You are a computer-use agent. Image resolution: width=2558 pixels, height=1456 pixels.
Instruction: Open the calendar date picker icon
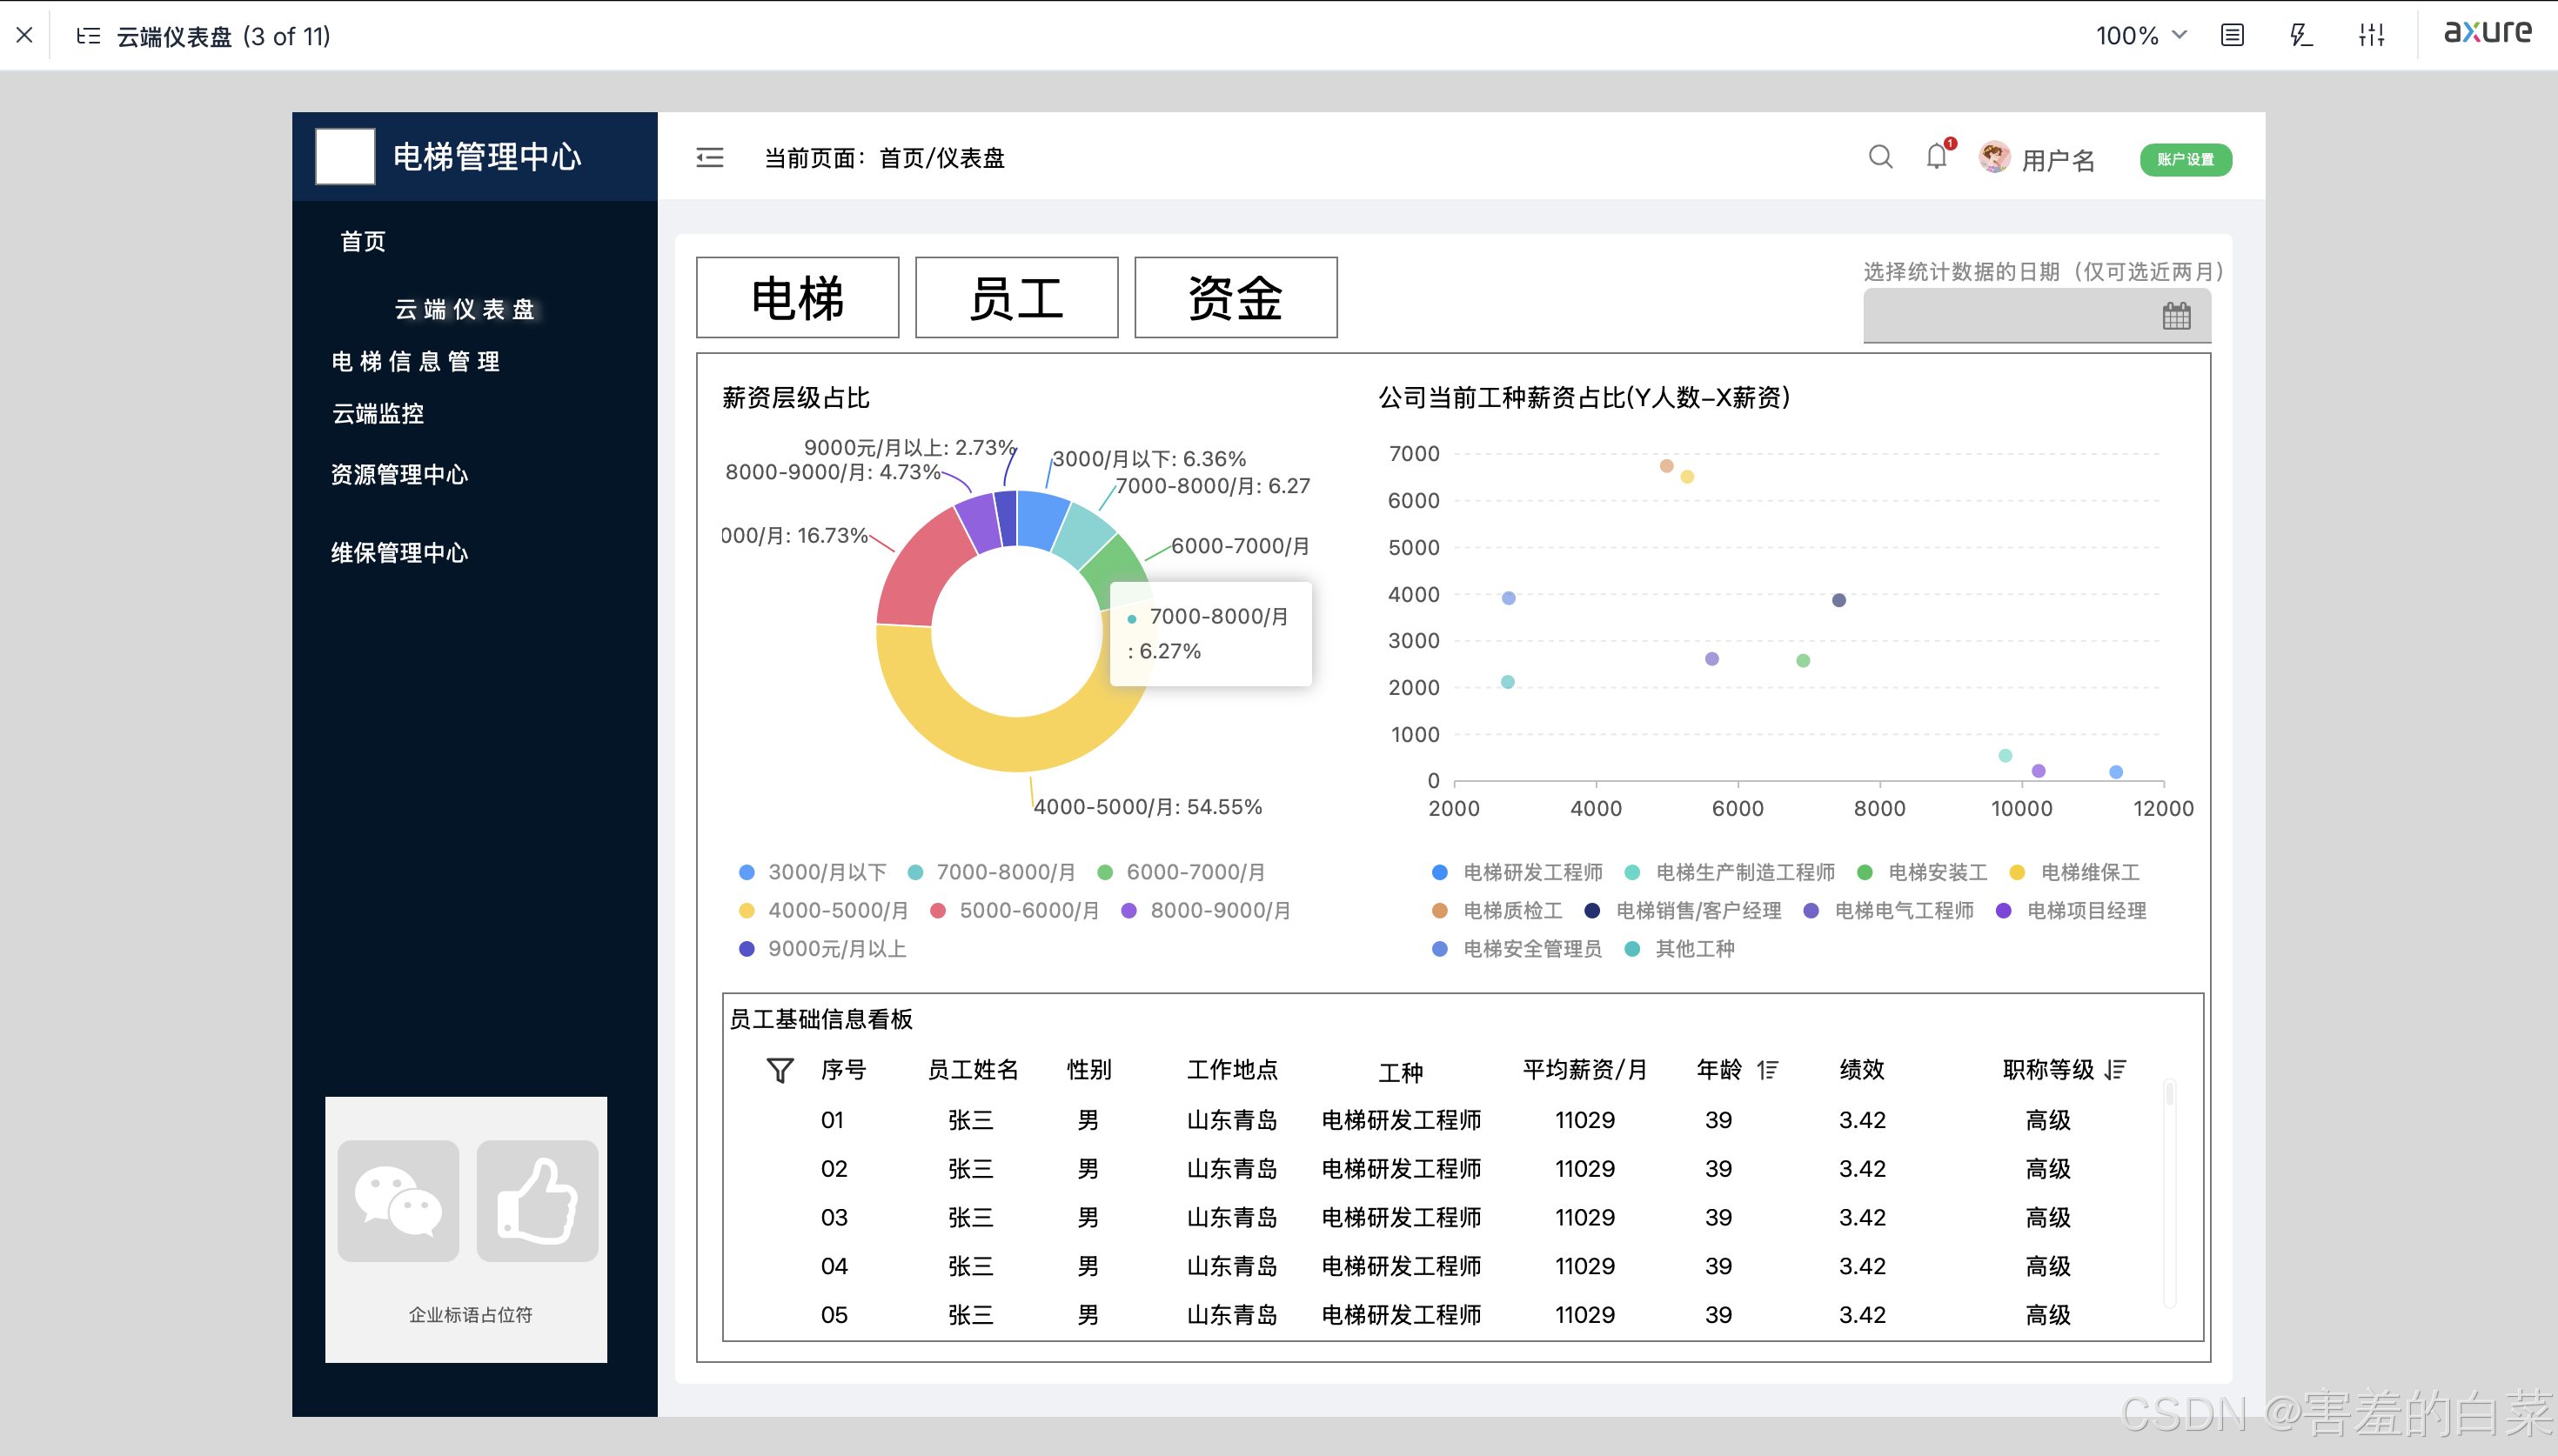tap(2176, 317)
